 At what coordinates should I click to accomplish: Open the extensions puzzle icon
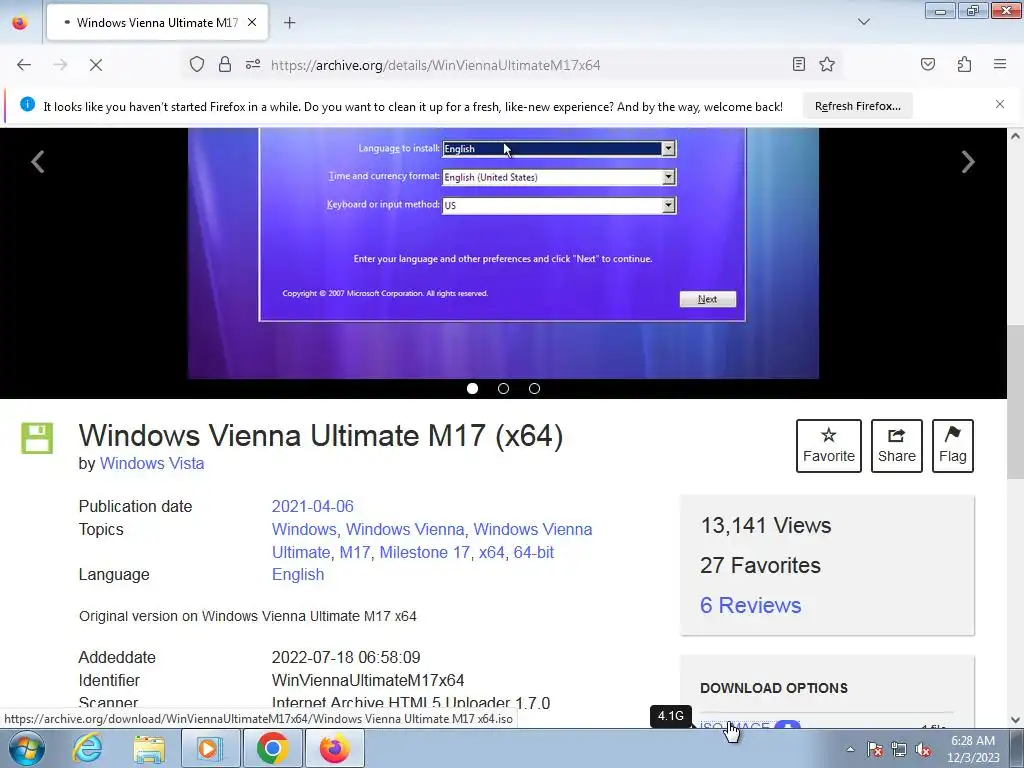964,64
